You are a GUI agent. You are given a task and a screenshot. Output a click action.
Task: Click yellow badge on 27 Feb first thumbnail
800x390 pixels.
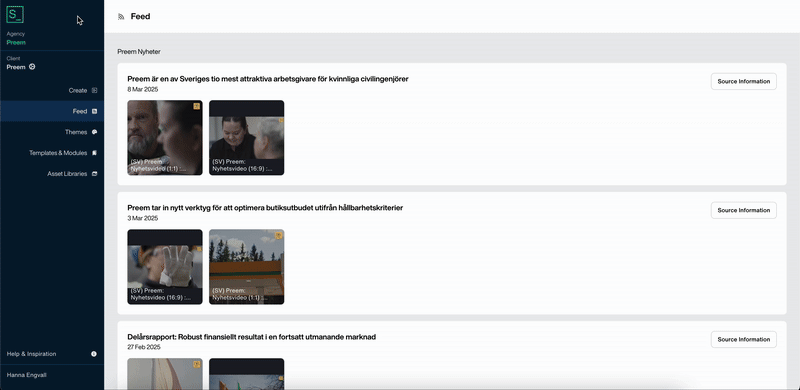[x=196, y=364]
